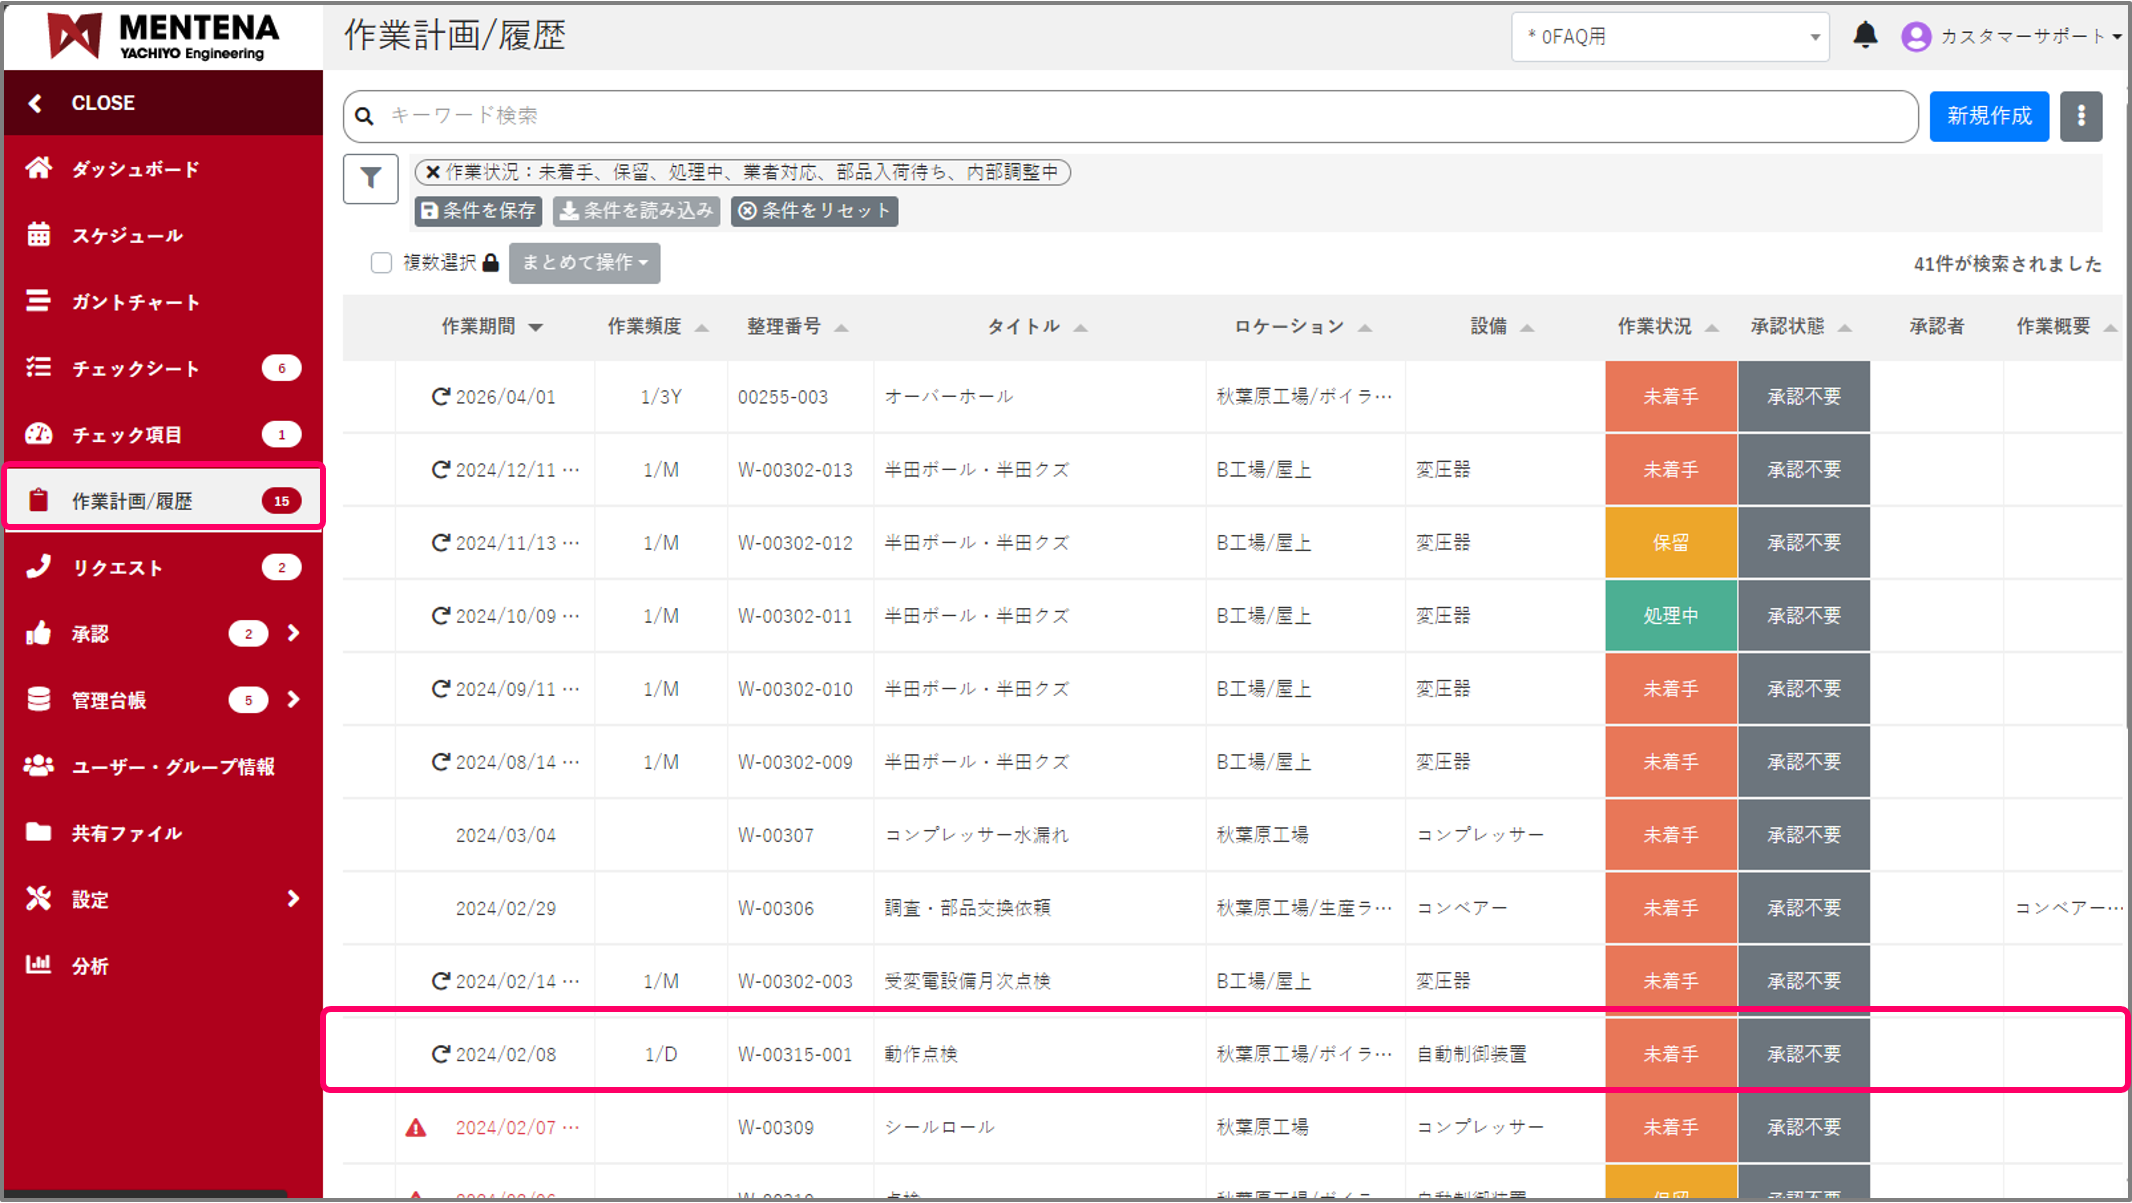Open リクエスト menu item
The height and width of the screenshot is (1203, 2132).
(x=118, y=567)
